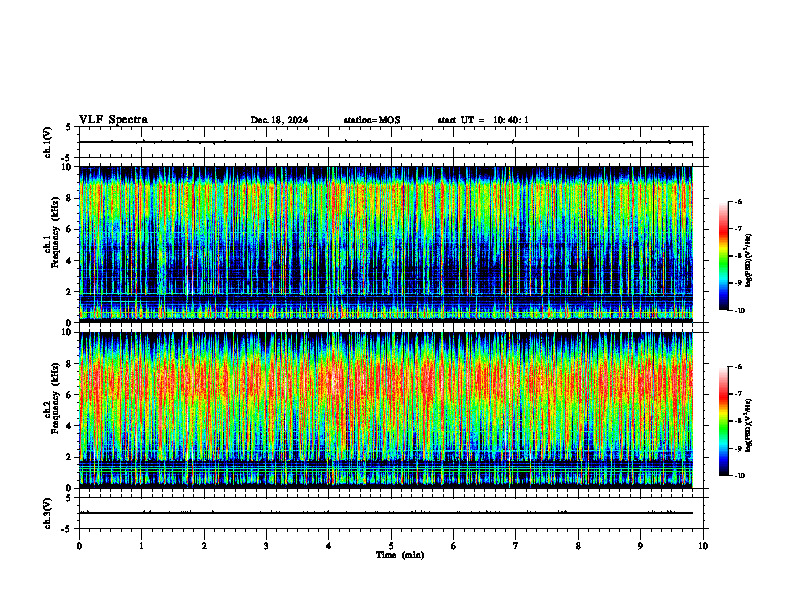The width and height of the screenshot is (792, 612).
Task: Select the "start UT = 10:40: 1" text
Action: (483, 120)
